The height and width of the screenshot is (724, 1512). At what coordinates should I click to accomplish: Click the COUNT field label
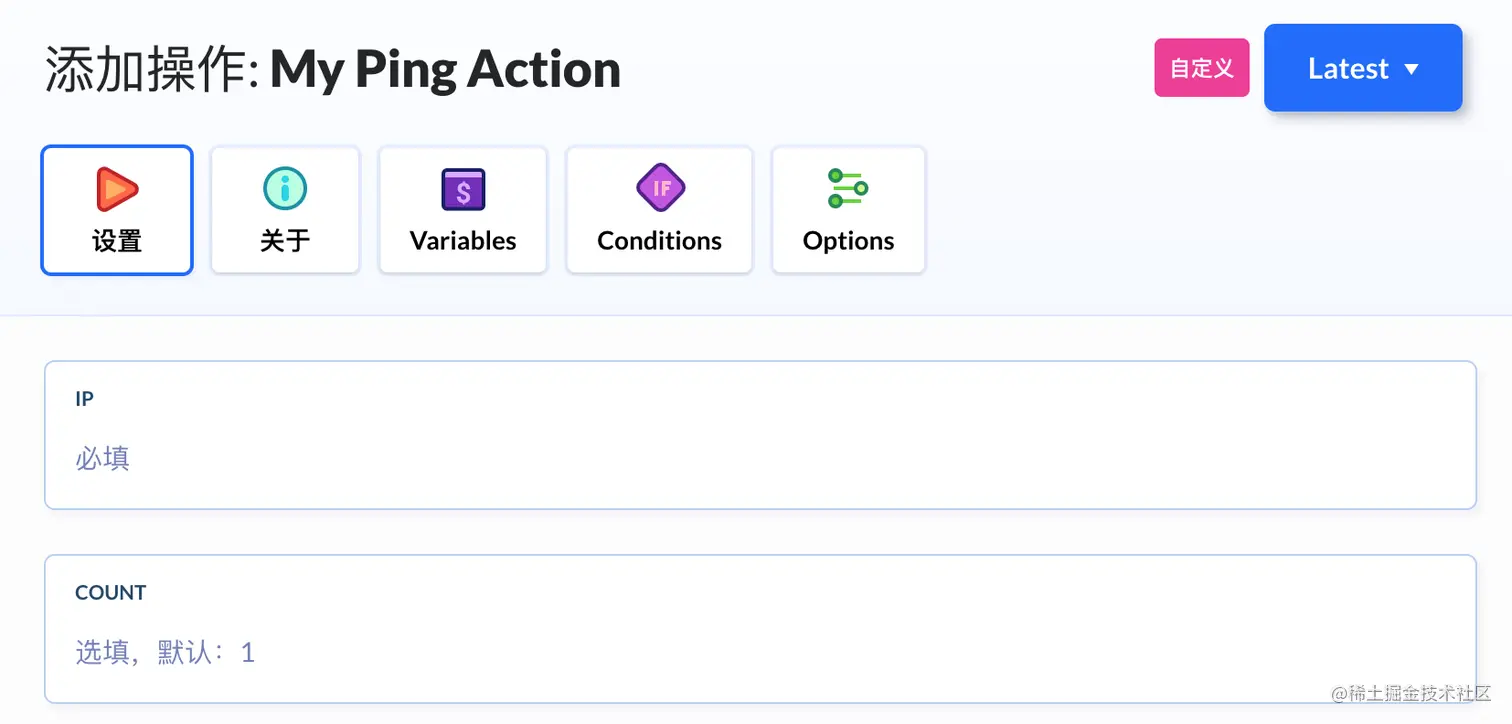(x=111, y=593)
